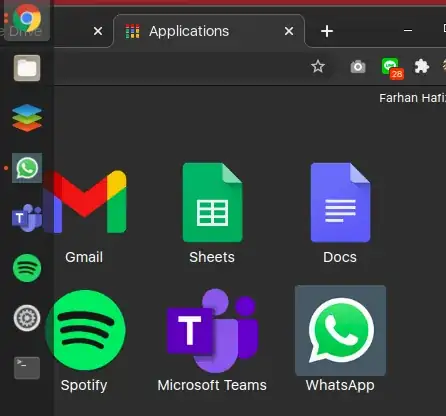Close the Applications tab
The image size is (446, 416).
click(x=289, y=31)
